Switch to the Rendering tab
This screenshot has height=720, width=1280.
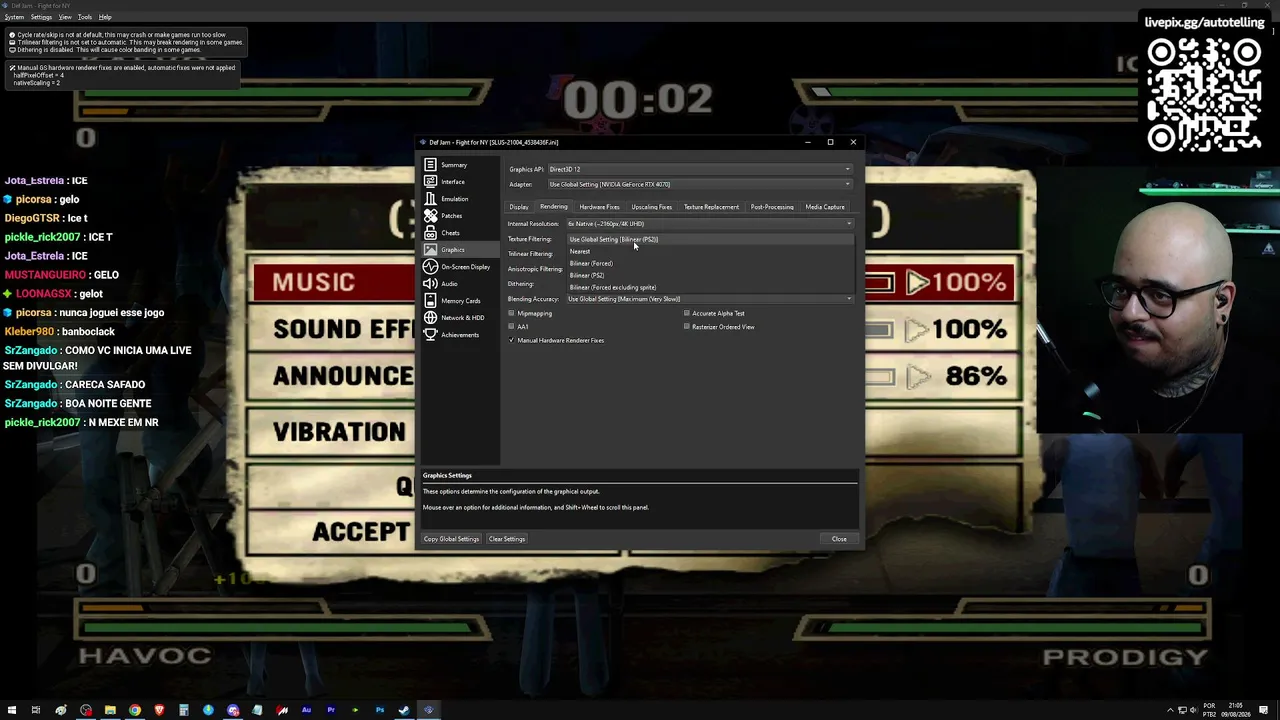[x=554, y=207]
